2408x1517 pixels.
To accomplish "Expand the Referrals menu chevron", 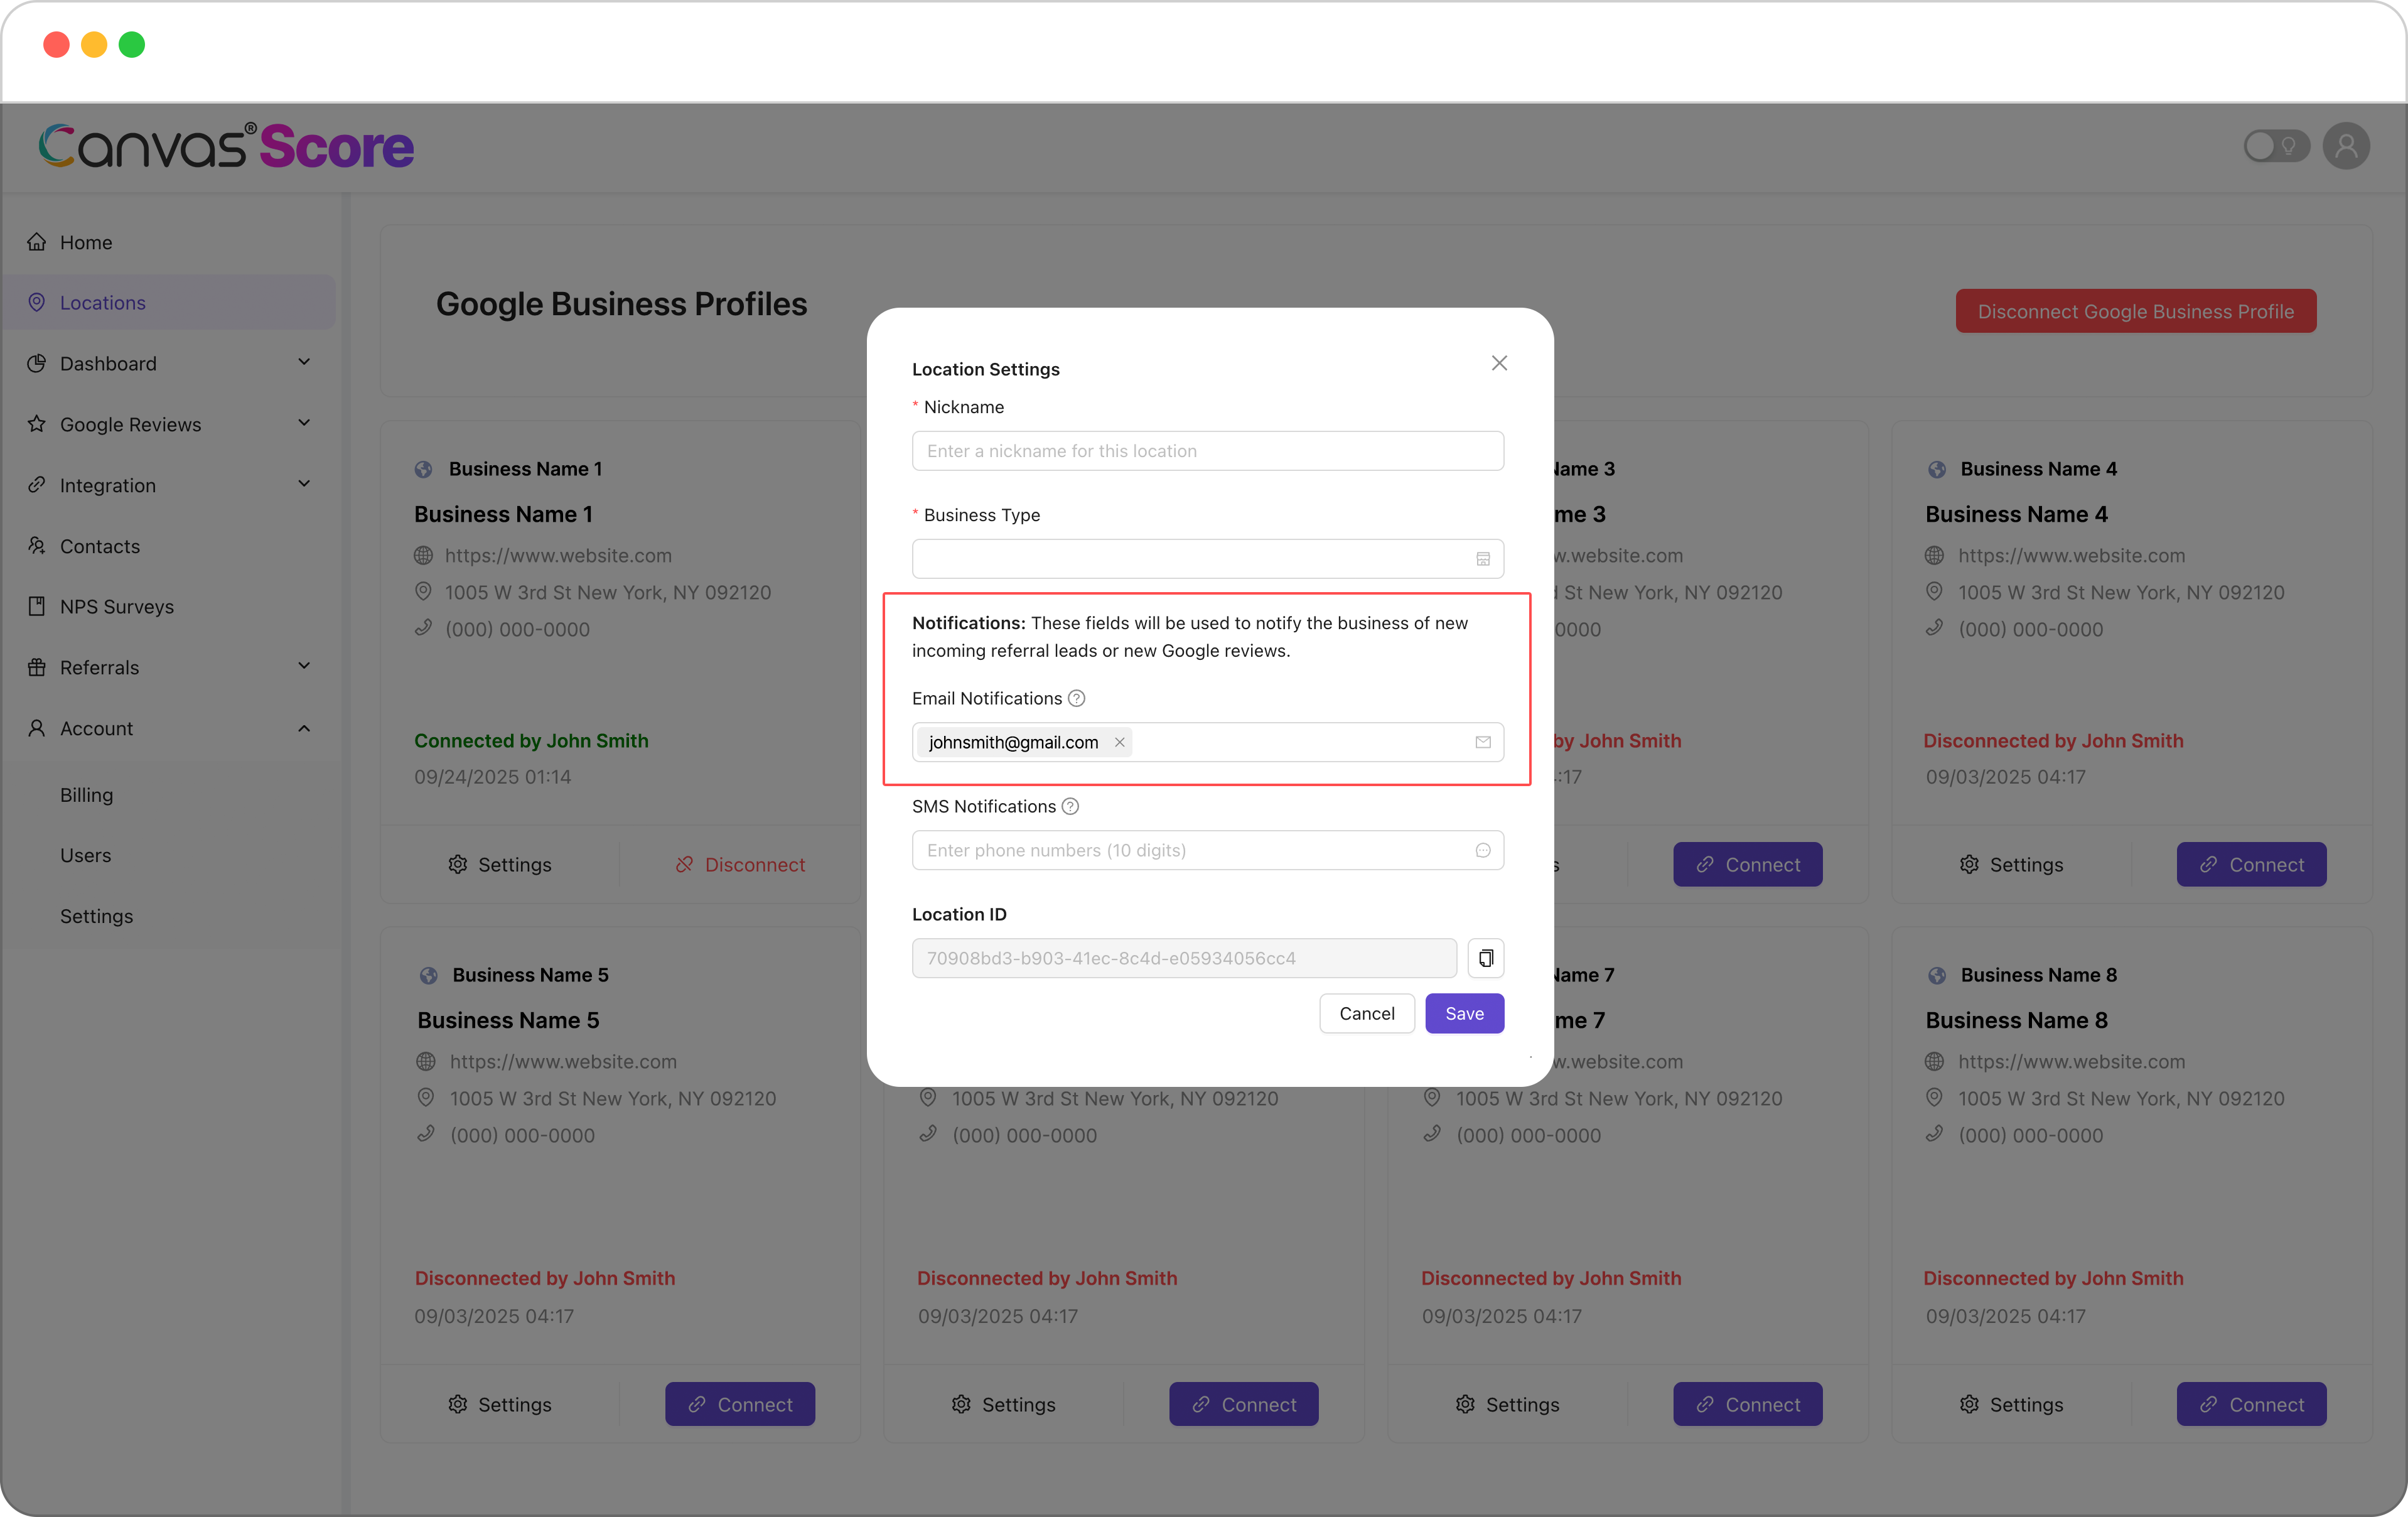I will click(304, 666).
